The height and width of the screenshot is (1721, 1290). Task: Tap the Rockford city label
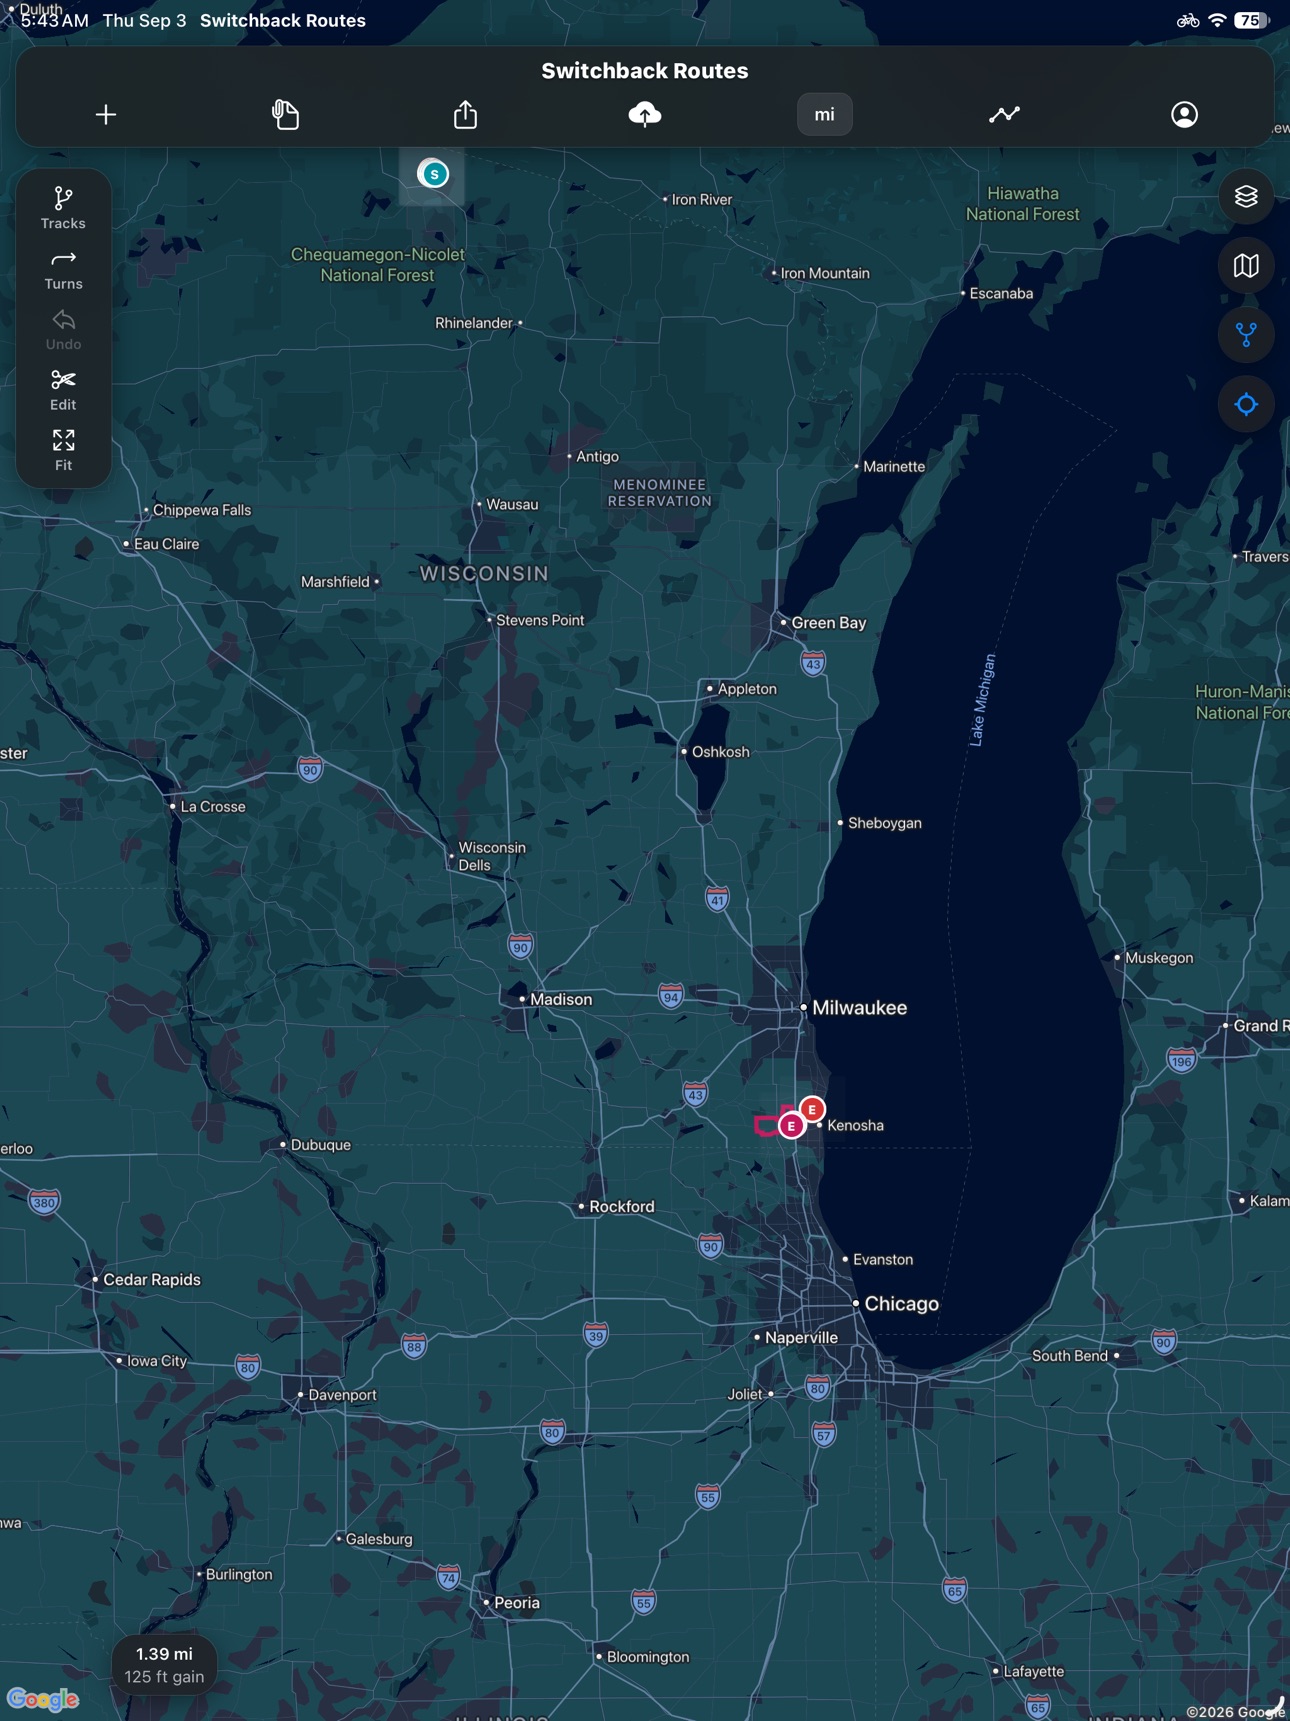tap(622, 1207)
